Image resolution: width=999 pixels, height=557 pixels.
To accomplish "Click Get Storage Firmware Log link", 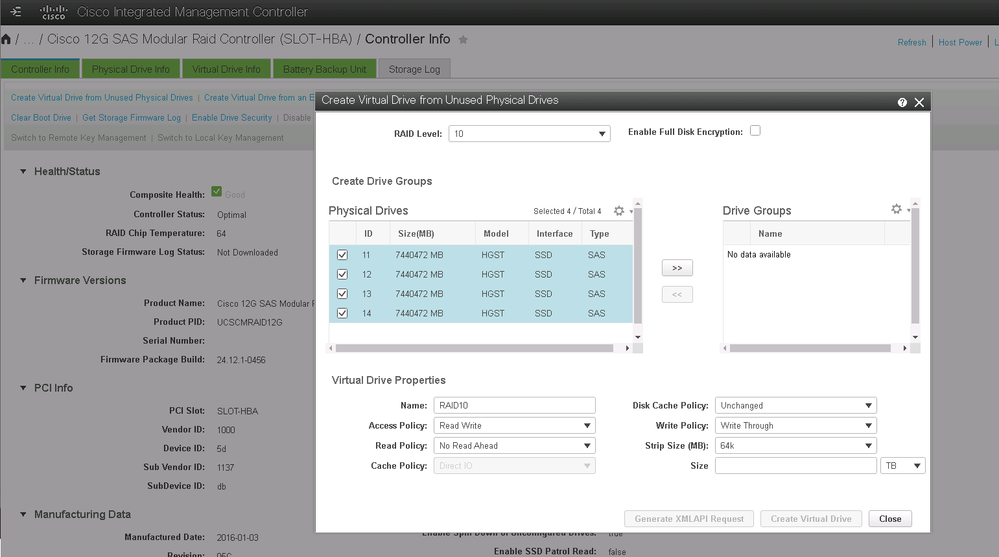I will tap(131, 118).
